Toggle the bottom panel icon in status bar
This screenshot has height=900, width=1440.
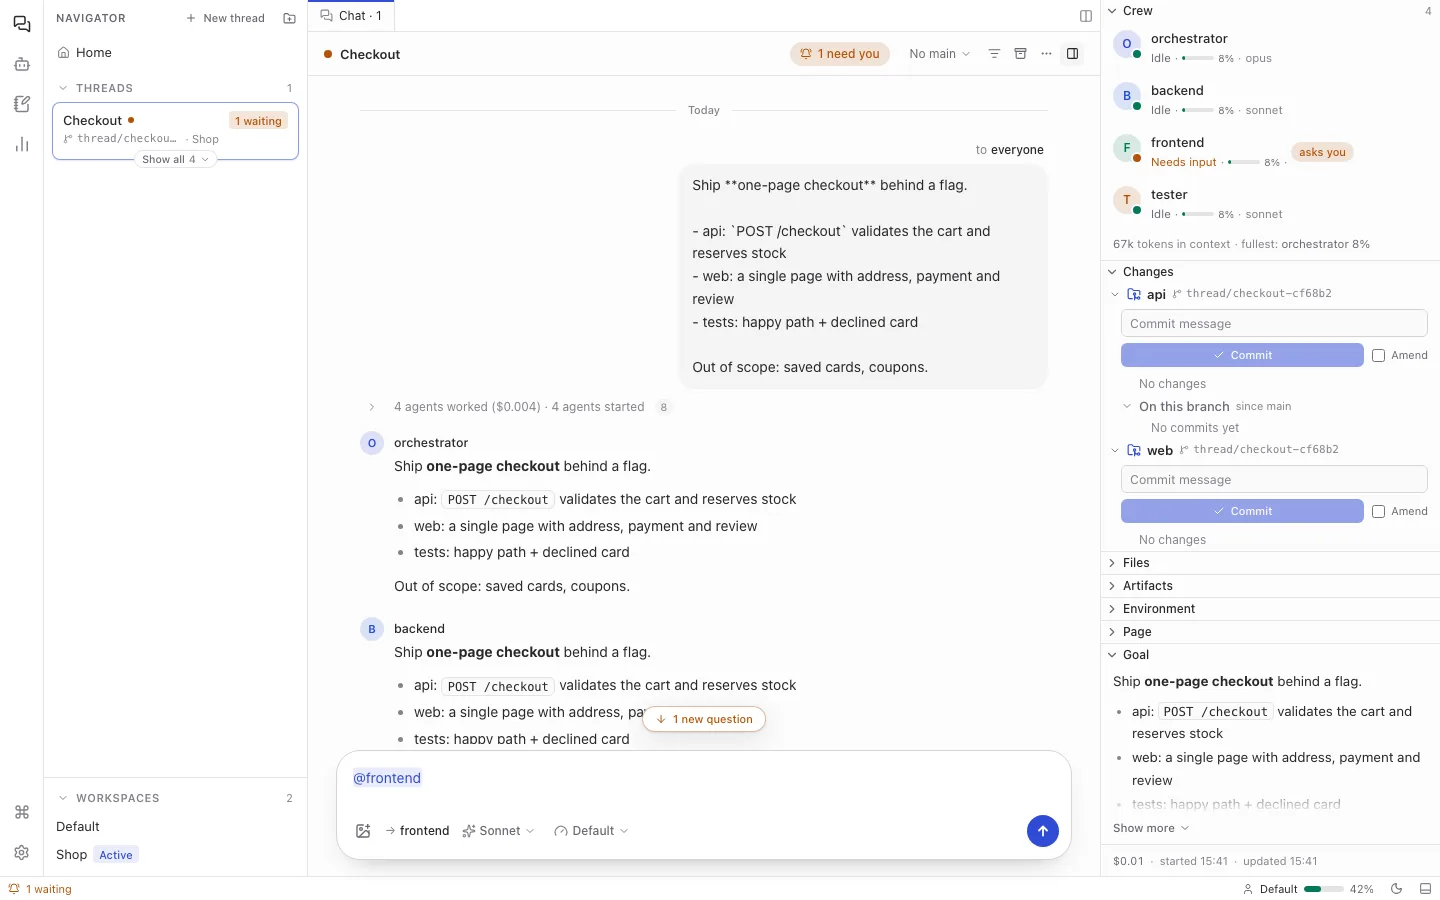(x=1425, y=889)
